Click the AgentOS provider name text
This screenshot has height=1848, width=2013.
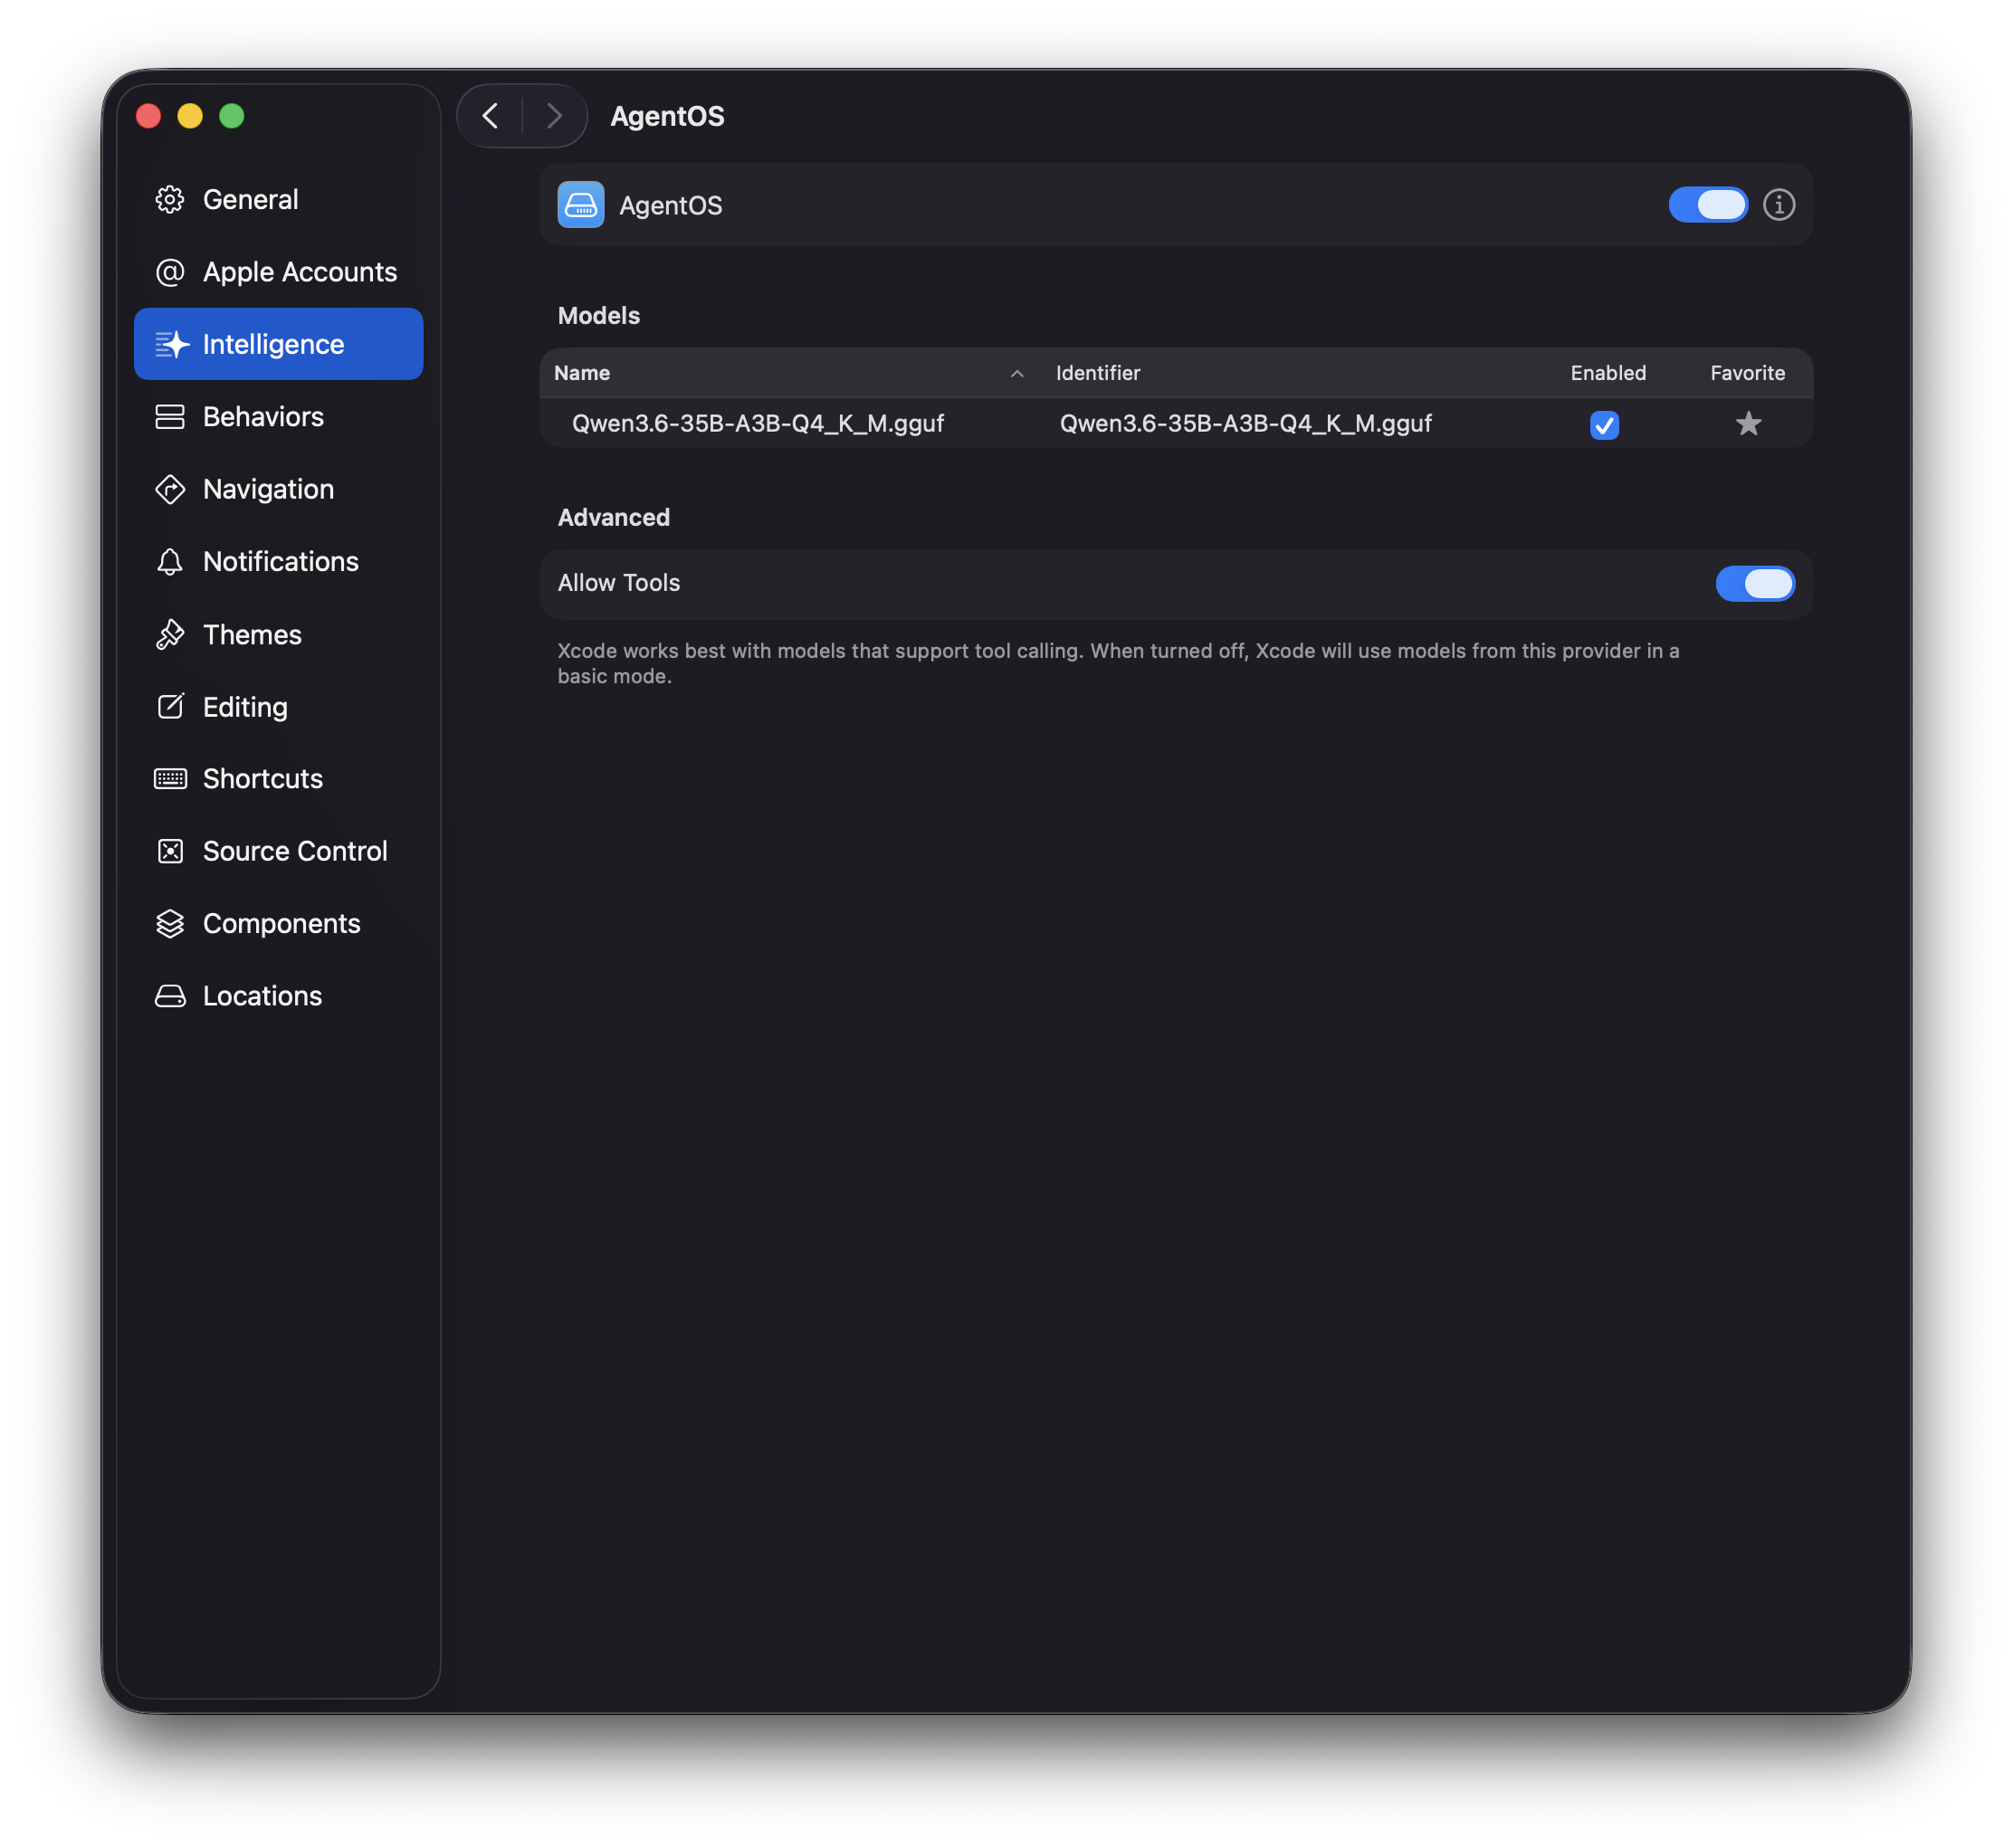pyautogui.click(x=670, y=205)
